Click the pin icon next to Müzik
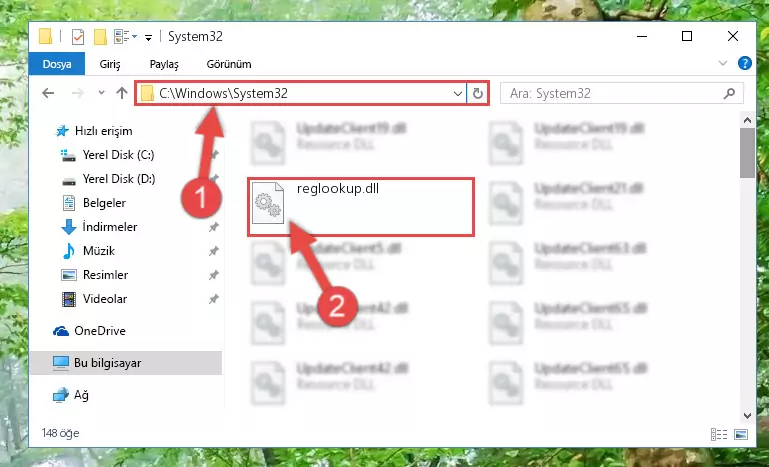 pos(213,251)
